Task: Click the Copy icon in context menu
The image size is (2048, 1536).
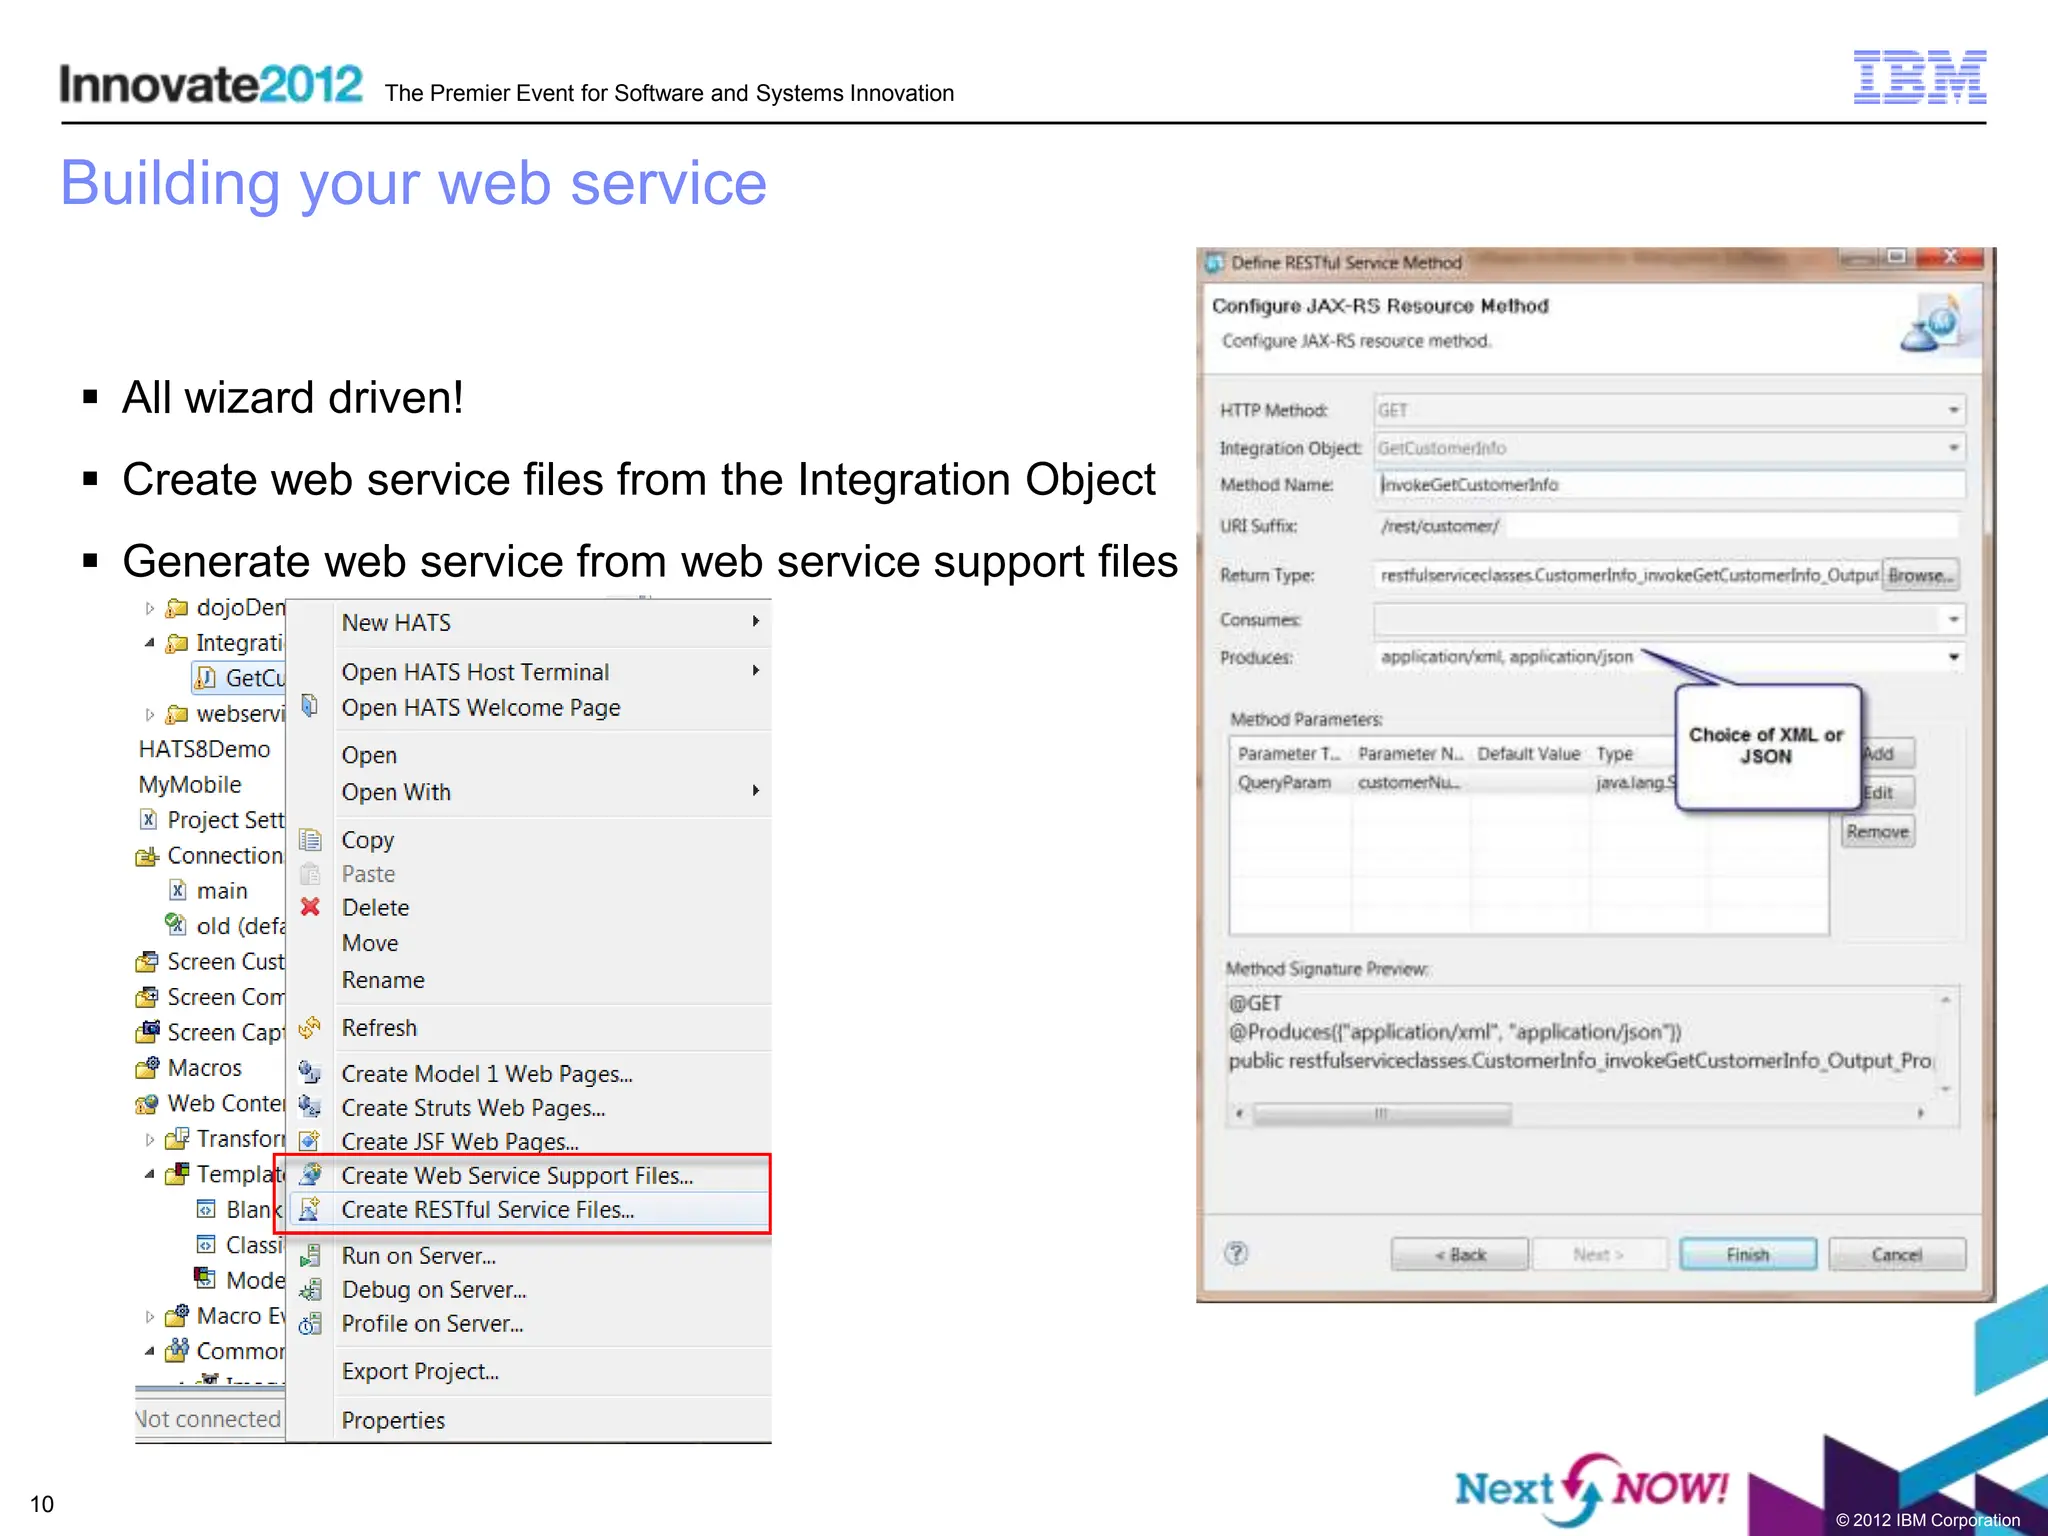Action: tap(310, 840)
